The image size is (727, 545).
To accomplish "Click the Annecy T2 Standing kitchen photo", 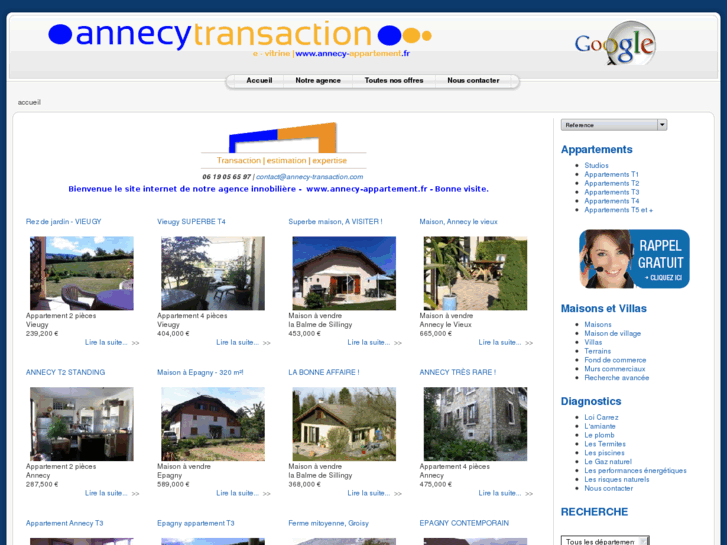I will point(82,424).
